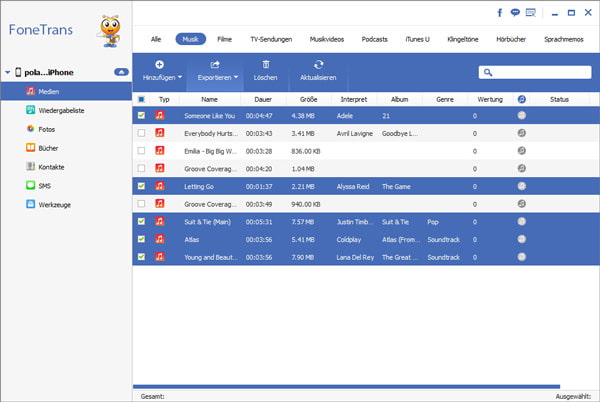Sort by the Name column header
This screenshot has width=600, height=402.
[210, 99]
